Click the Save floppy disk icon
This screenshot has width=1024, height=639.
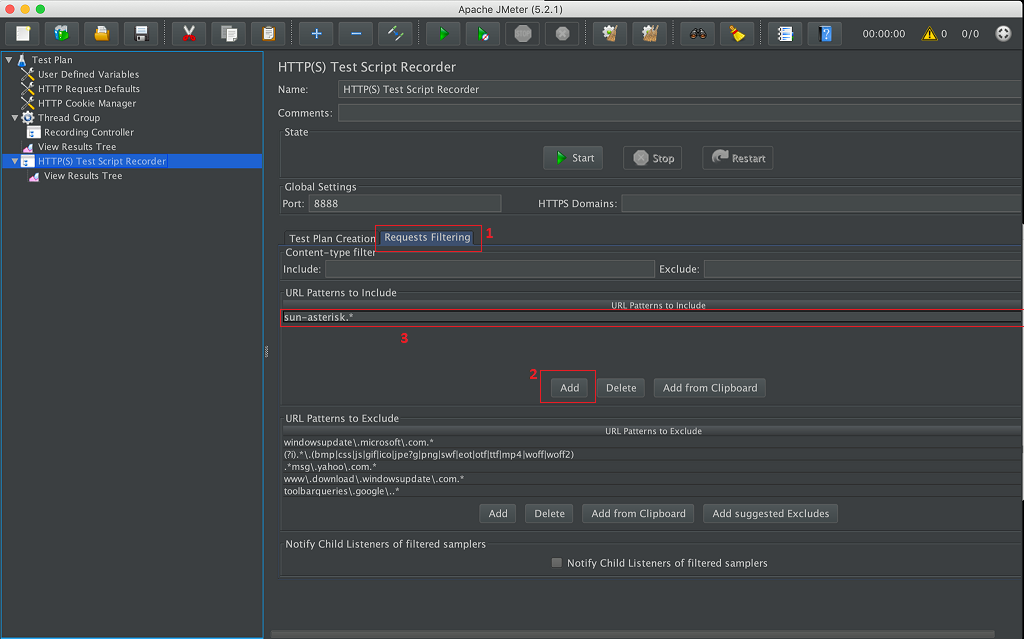pos(142,33)
